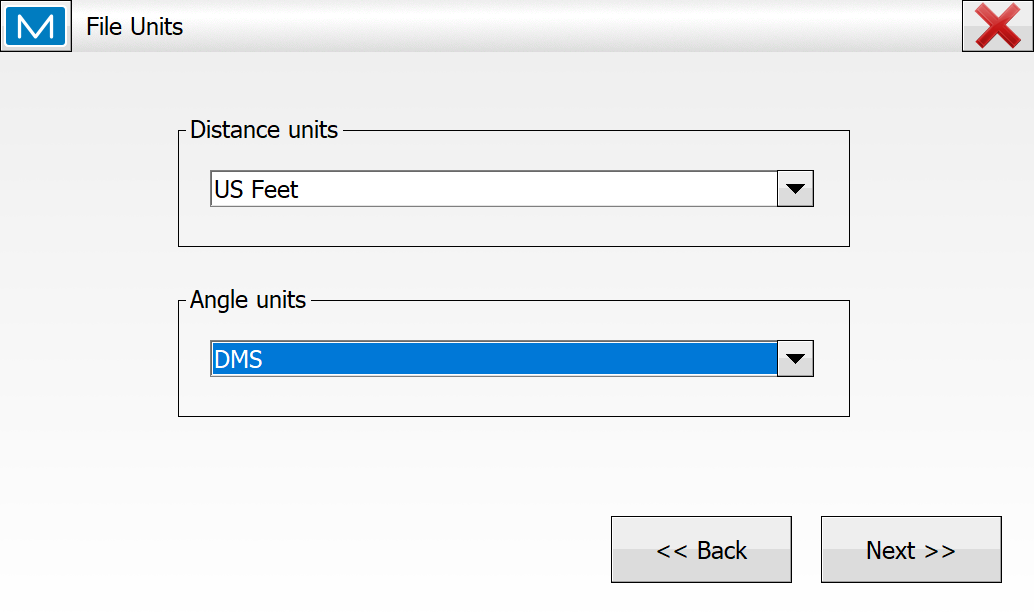Expand the Distance units dropdown arrow
This screenshot has width=1034, height=612.
tap(795, 189)
